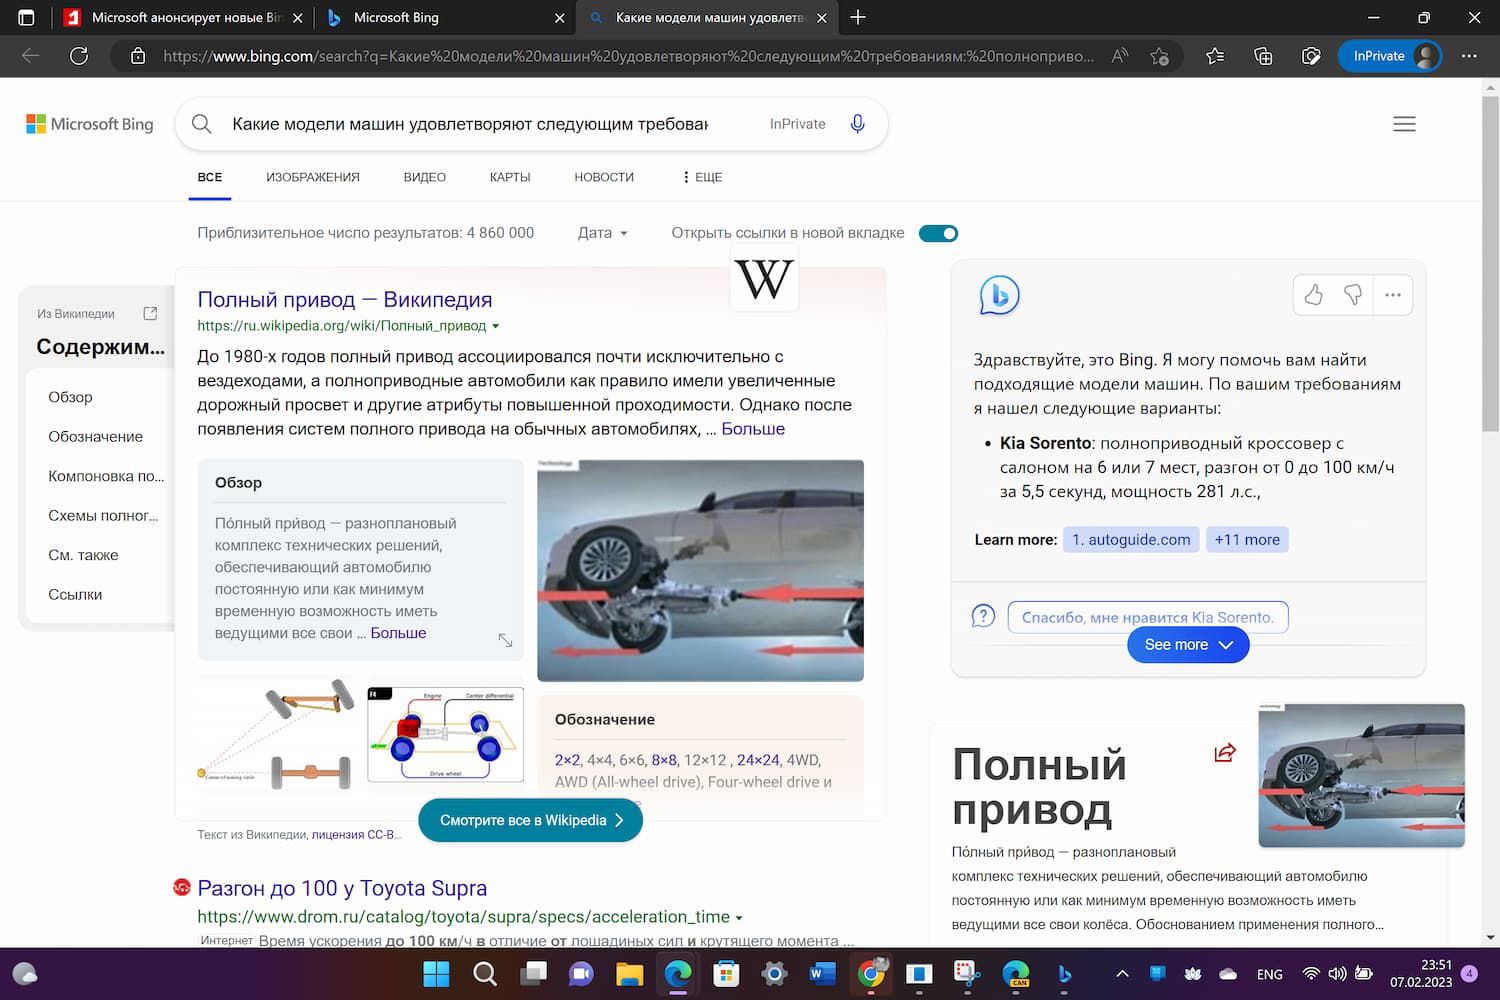
Task: Launch Microsoft Word from the taskbar
Action: pyautogui.click(x=822, y=973)
